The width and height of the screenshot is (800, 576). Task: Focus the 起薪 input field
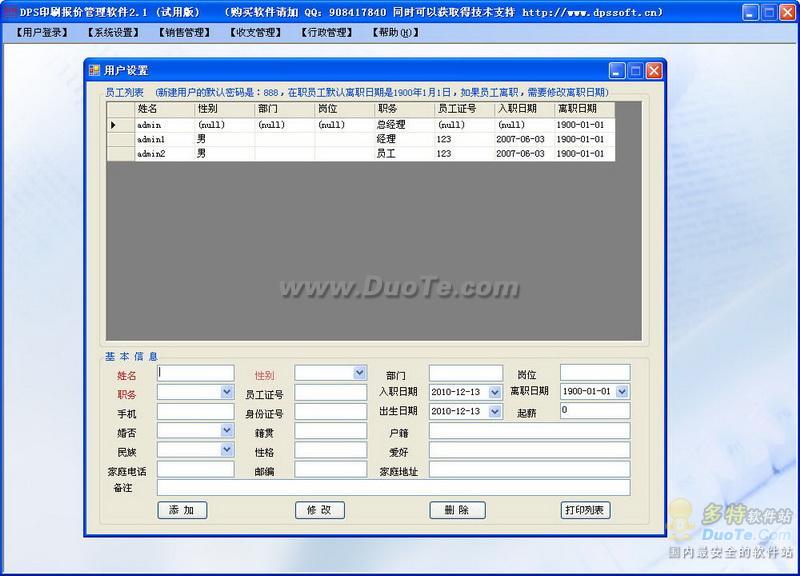tap(595, 411)
